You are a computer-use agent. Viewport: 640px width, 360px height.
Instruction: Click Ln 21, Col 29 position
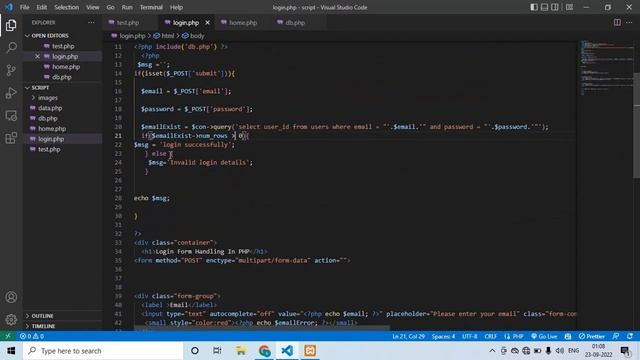409,336
